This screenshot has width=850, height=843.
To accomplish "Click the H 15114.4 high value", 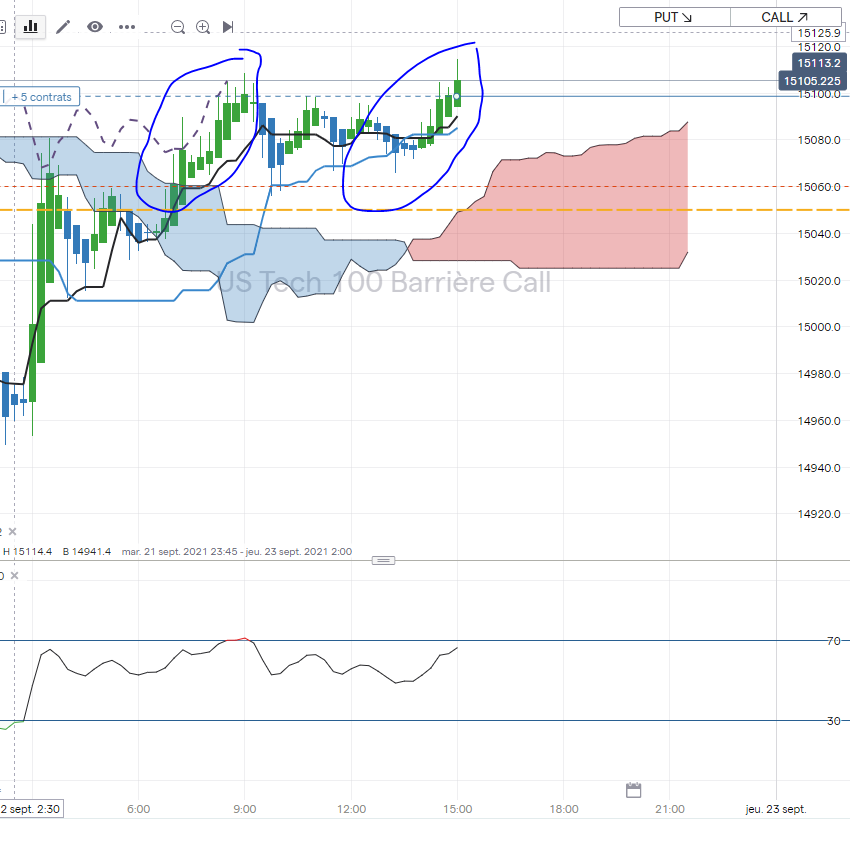I will [28, 551].
